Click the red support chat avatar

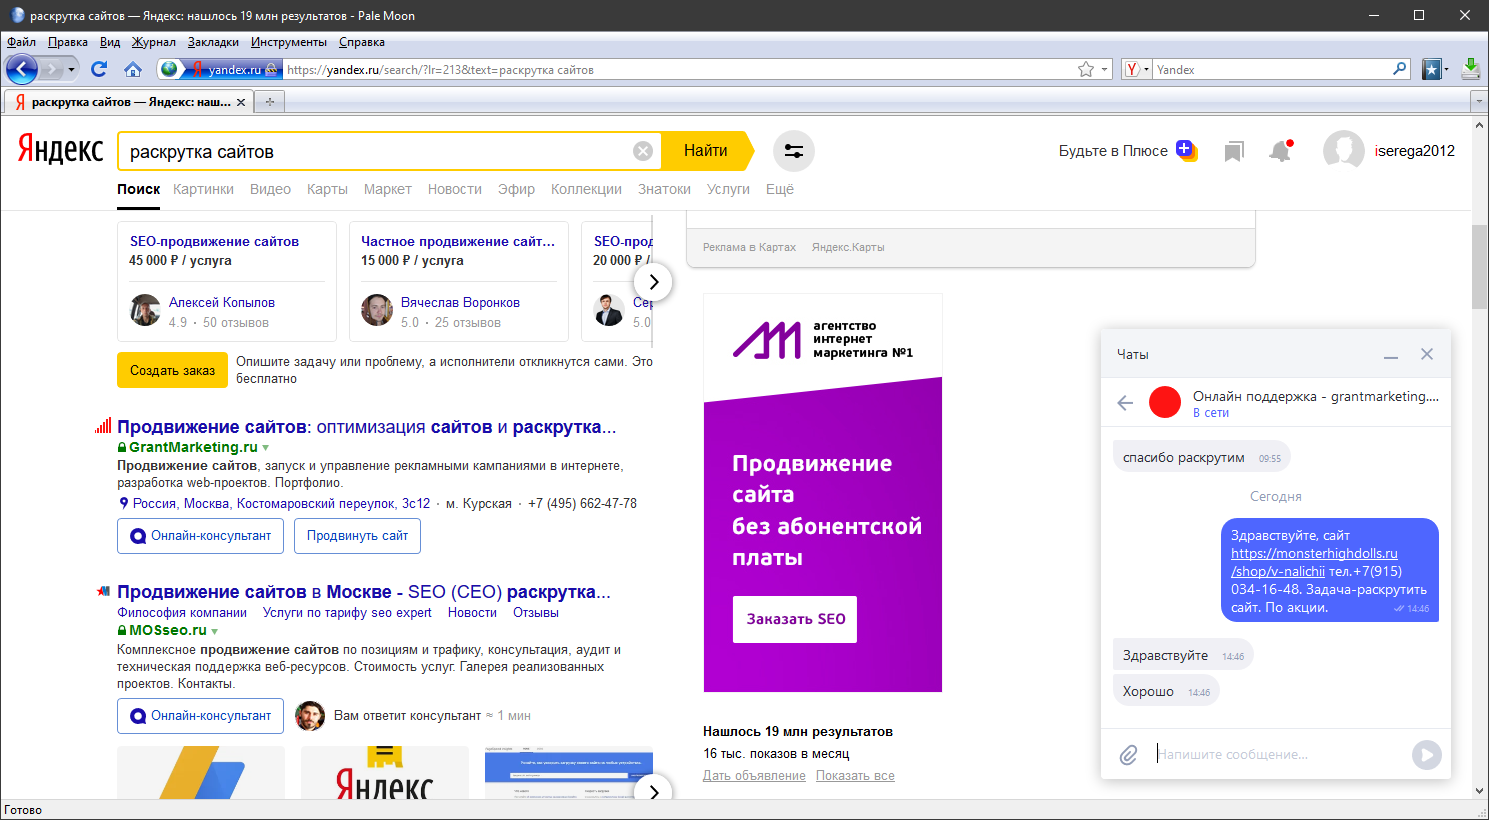click(1165, 402)
